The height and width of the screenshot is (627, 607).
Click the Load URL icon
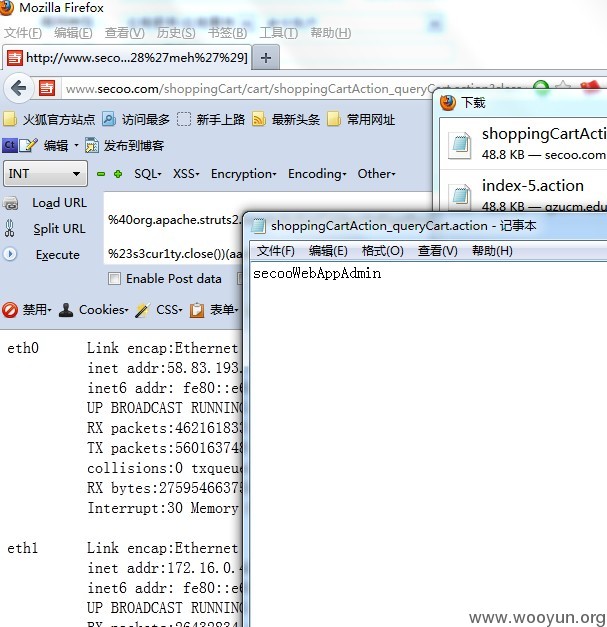pos(10,203)
